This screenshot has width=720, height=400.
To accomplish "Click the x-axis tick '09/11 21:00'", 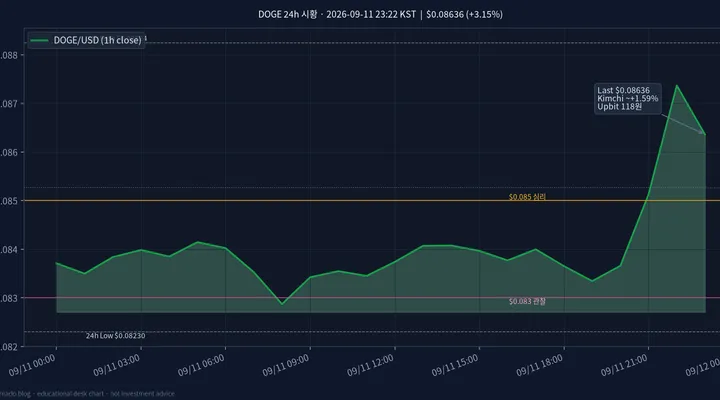I will point(624,366).
